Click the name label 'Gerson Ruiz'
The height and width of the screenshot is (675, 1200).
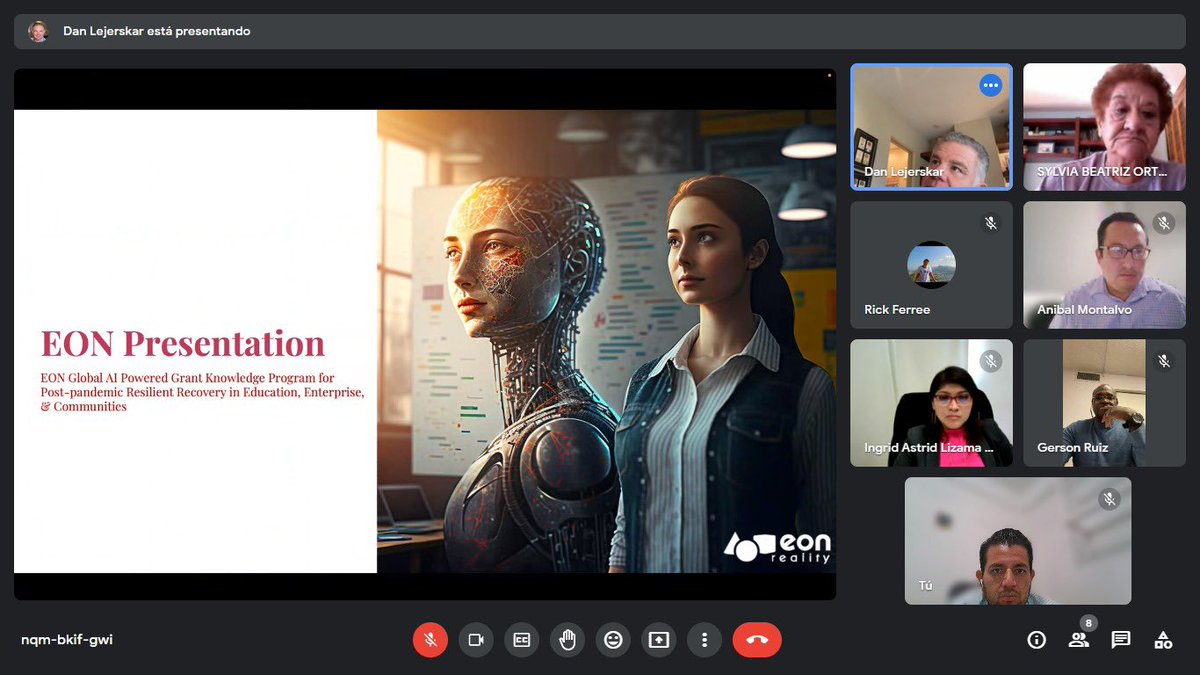coord(1073,448)
